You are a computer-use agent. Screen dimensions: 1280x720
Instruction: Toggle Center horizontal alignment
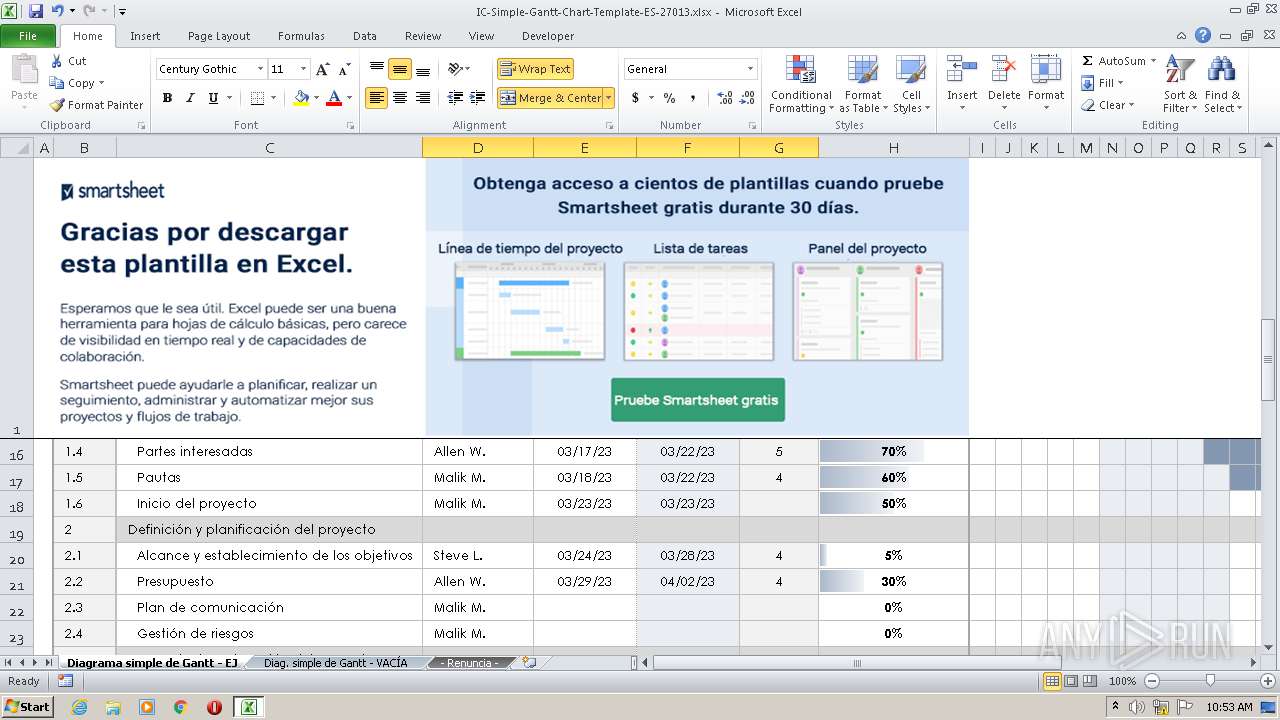pos(400,98)
